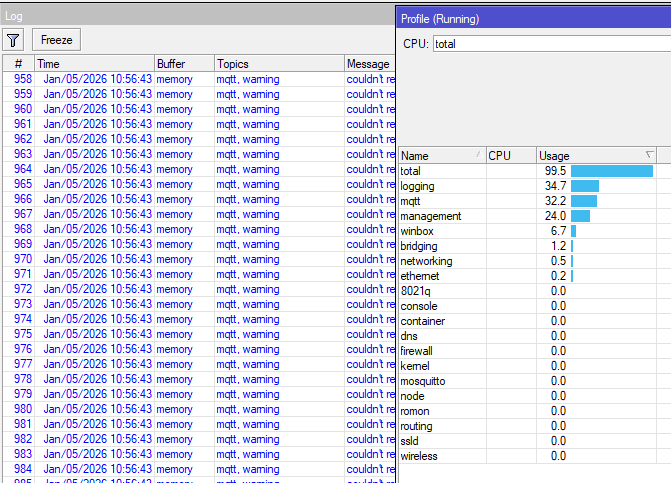Click the CPU field showing total

click(x=552, y=44)
